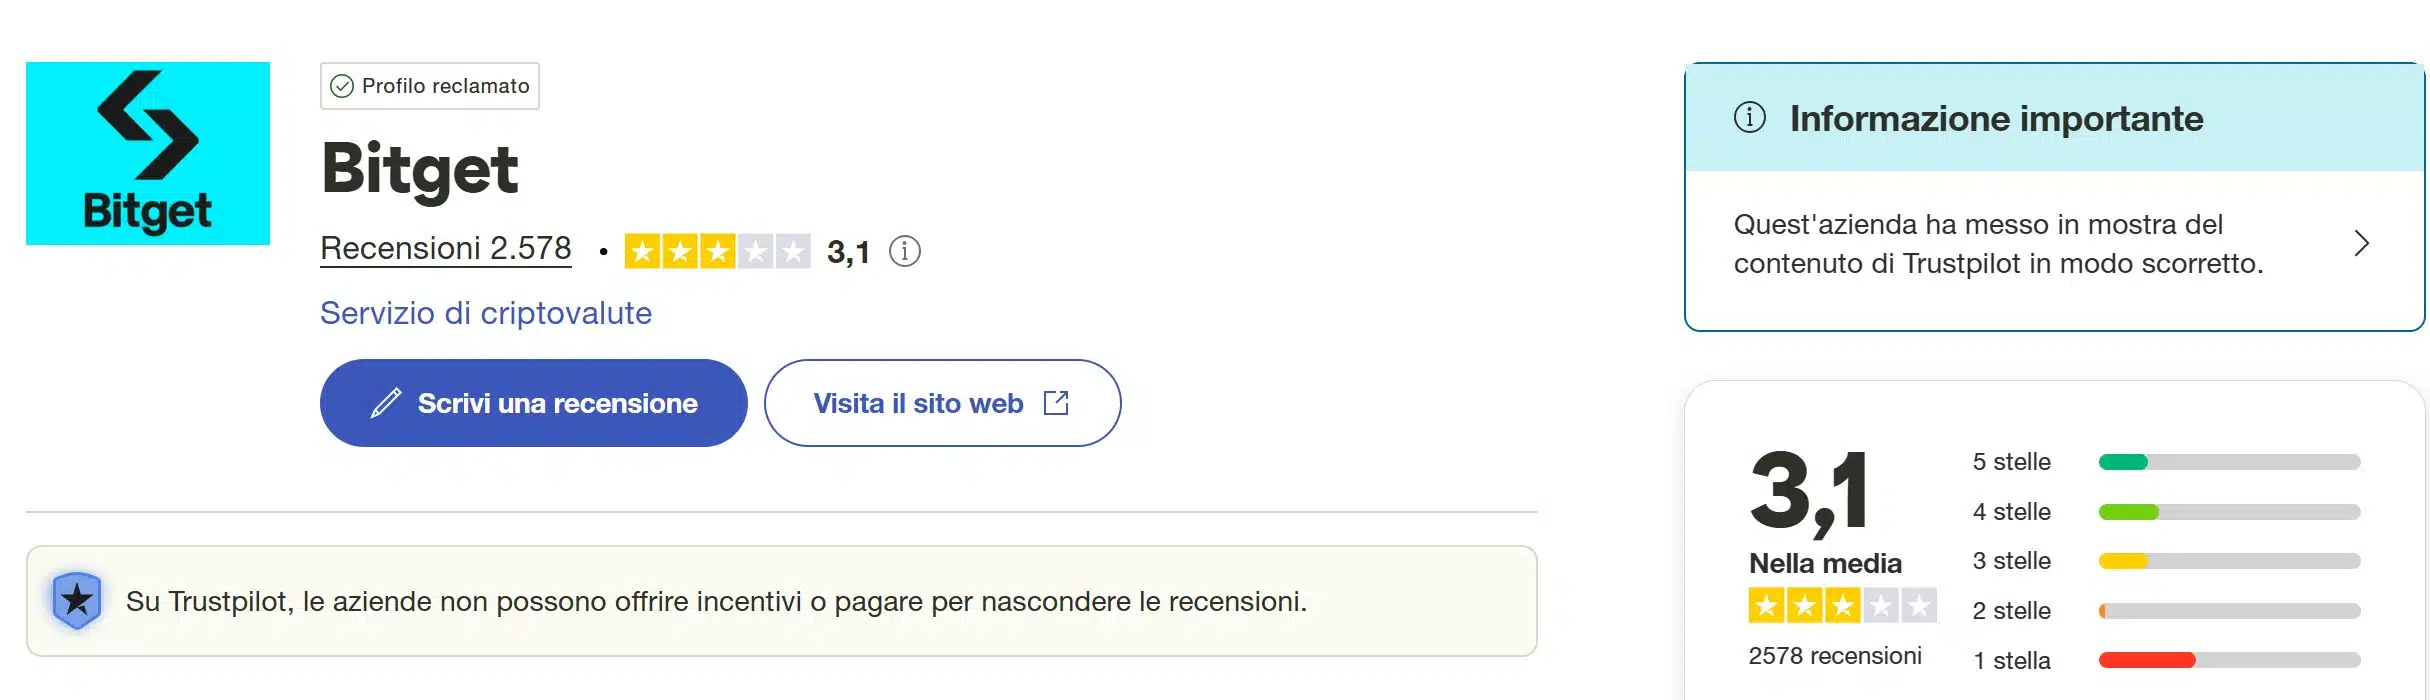
Task: Open the Recensioni 2.578 link
Action: pos(446,248)
